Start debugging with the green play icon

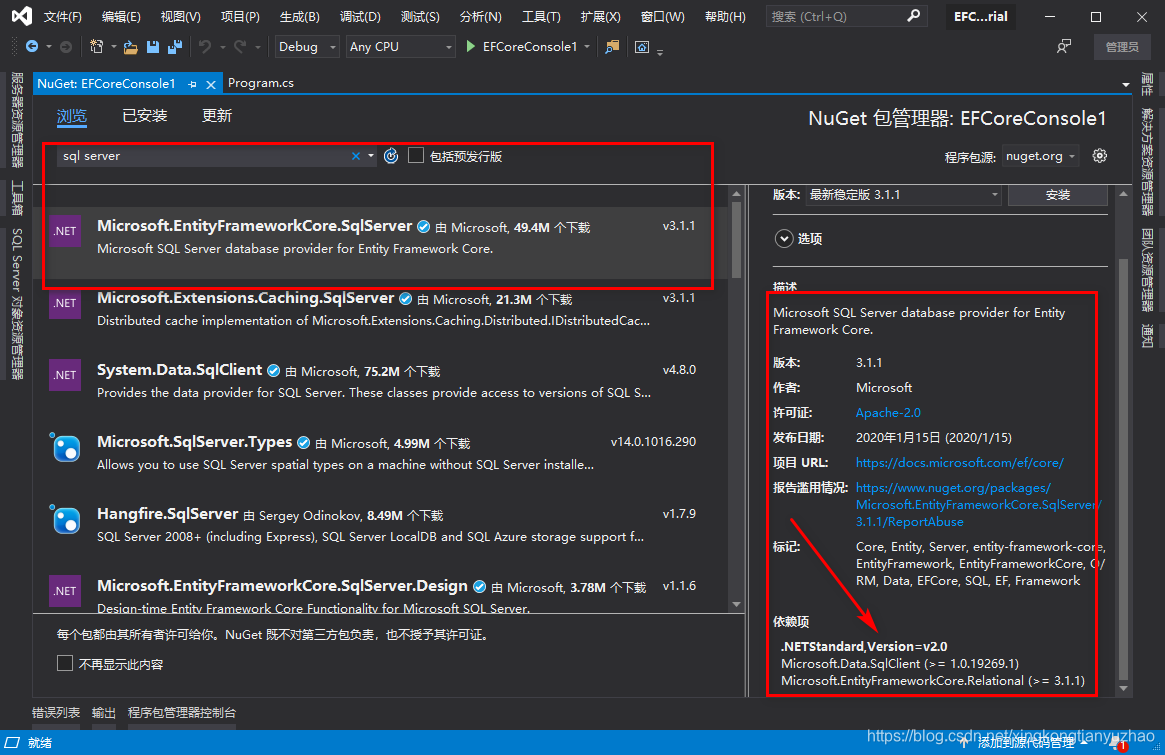pos(470,46)
